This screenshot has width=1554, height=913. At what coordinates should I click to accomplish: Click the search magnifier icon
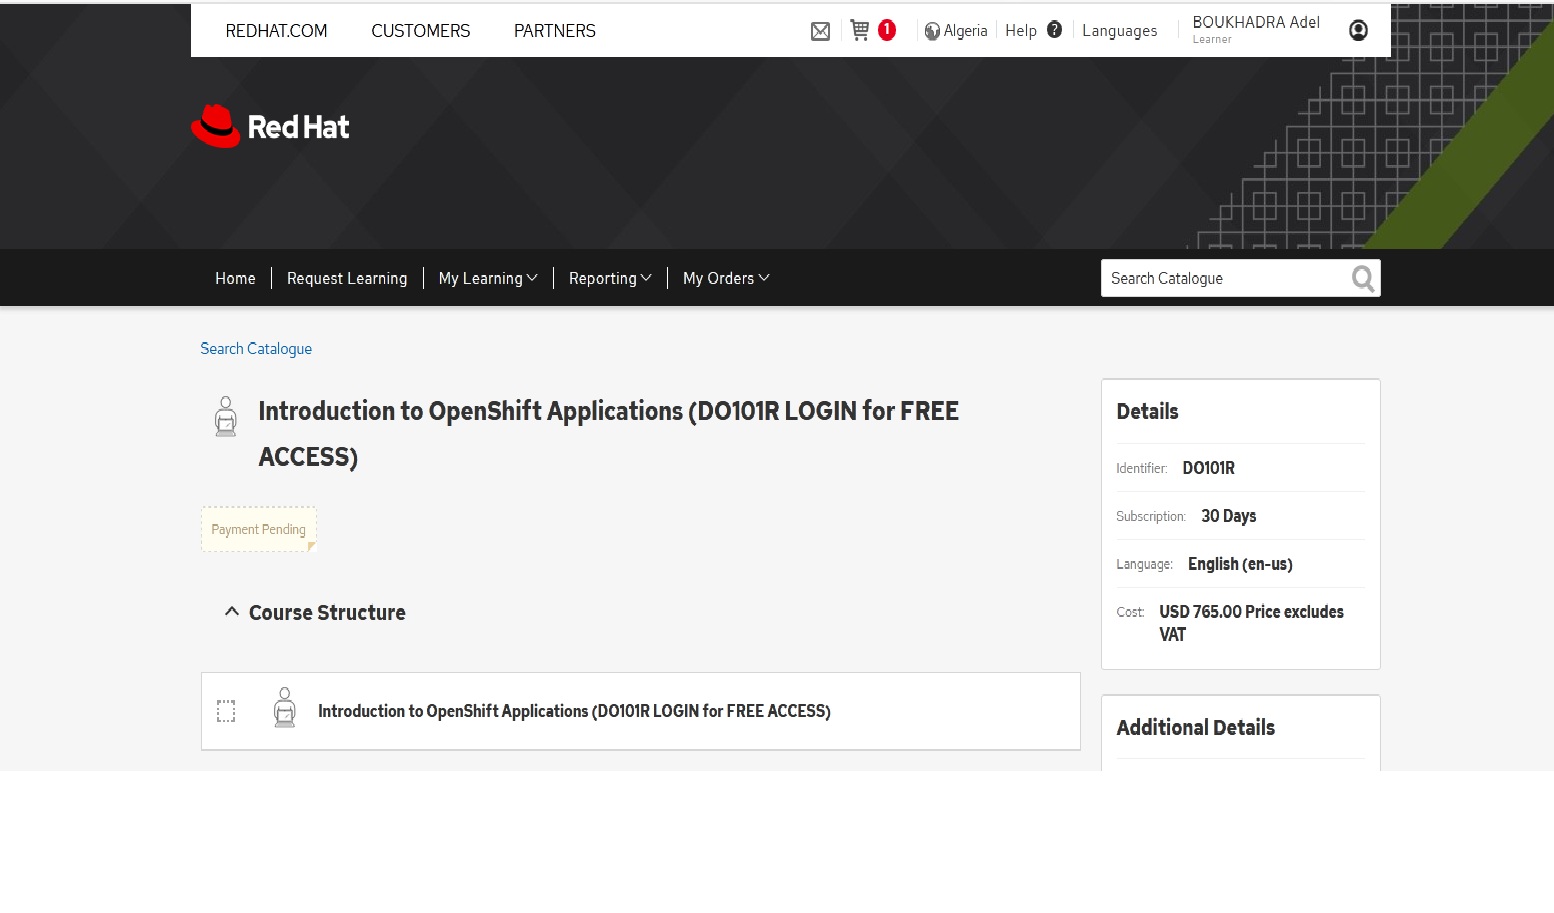(x=1362, y=278)
